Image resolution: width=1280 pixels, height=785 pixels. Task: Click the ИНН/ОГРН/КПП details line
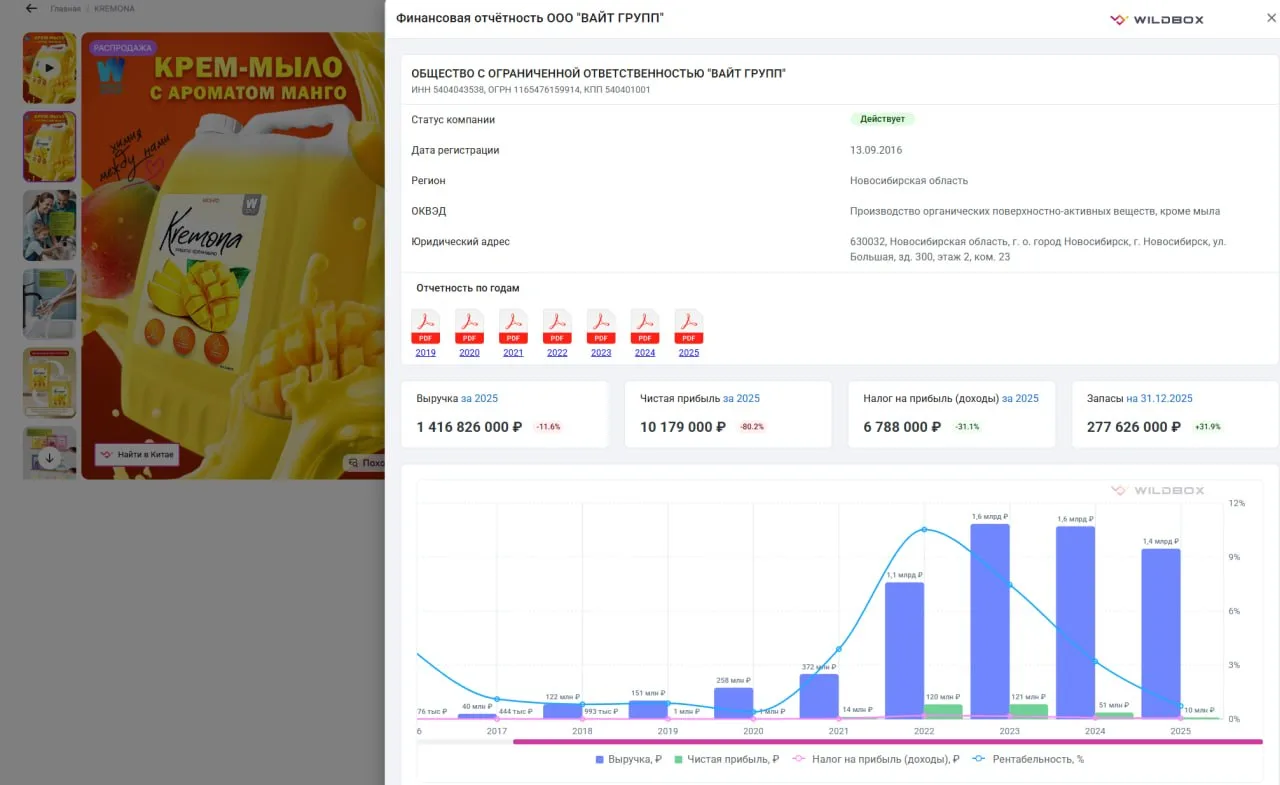[531, 90]
